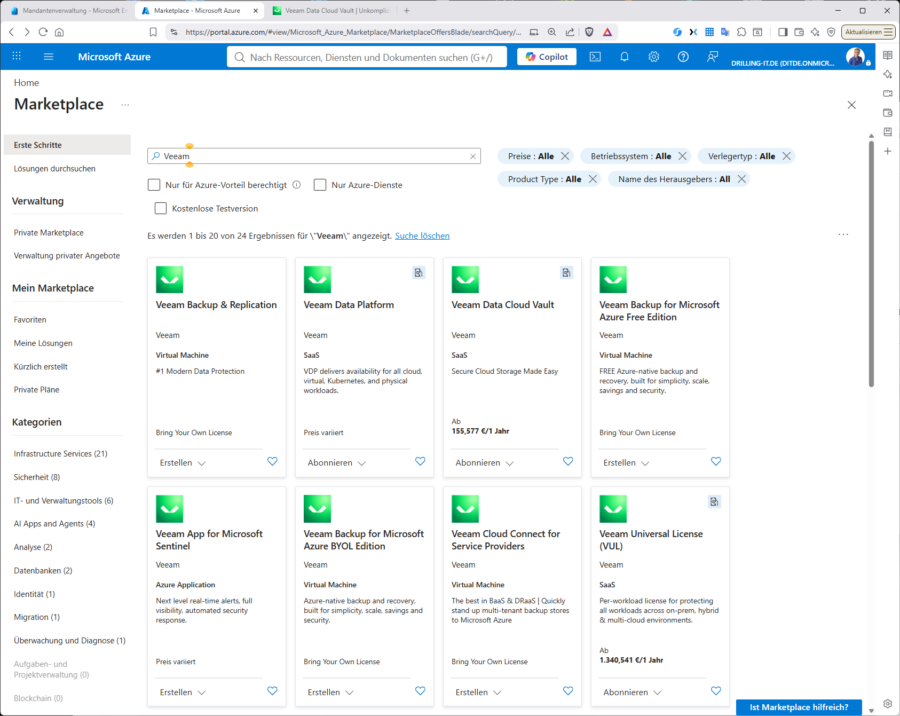
Task: Open more options ellipsis next to Marketplace title
Action: (125, 105)
